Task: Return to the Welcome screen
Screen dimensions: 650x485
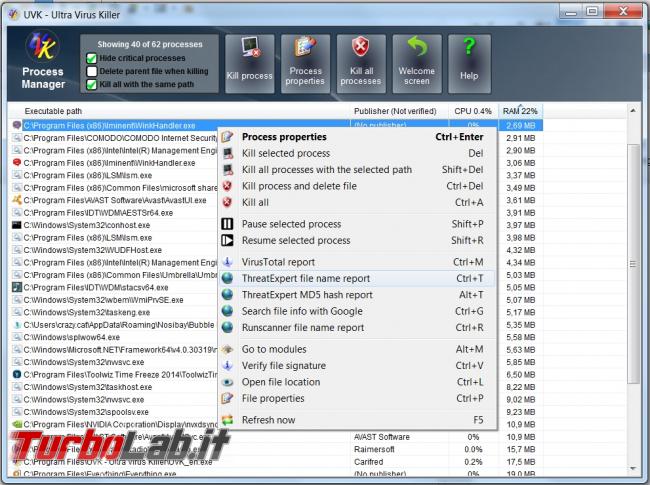Action: pyautogui.click(x=417, y=63)
